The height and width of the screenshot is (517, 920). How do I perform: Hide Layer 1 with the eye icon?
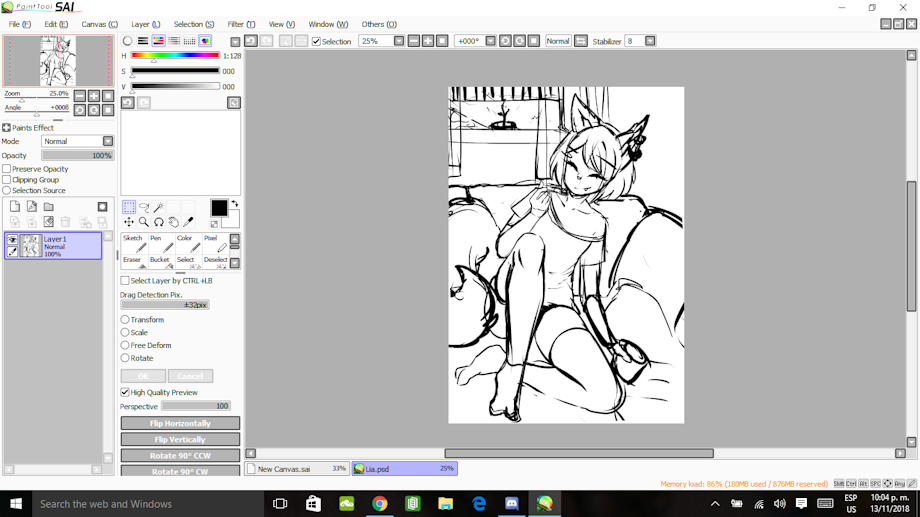pos(12,240)
